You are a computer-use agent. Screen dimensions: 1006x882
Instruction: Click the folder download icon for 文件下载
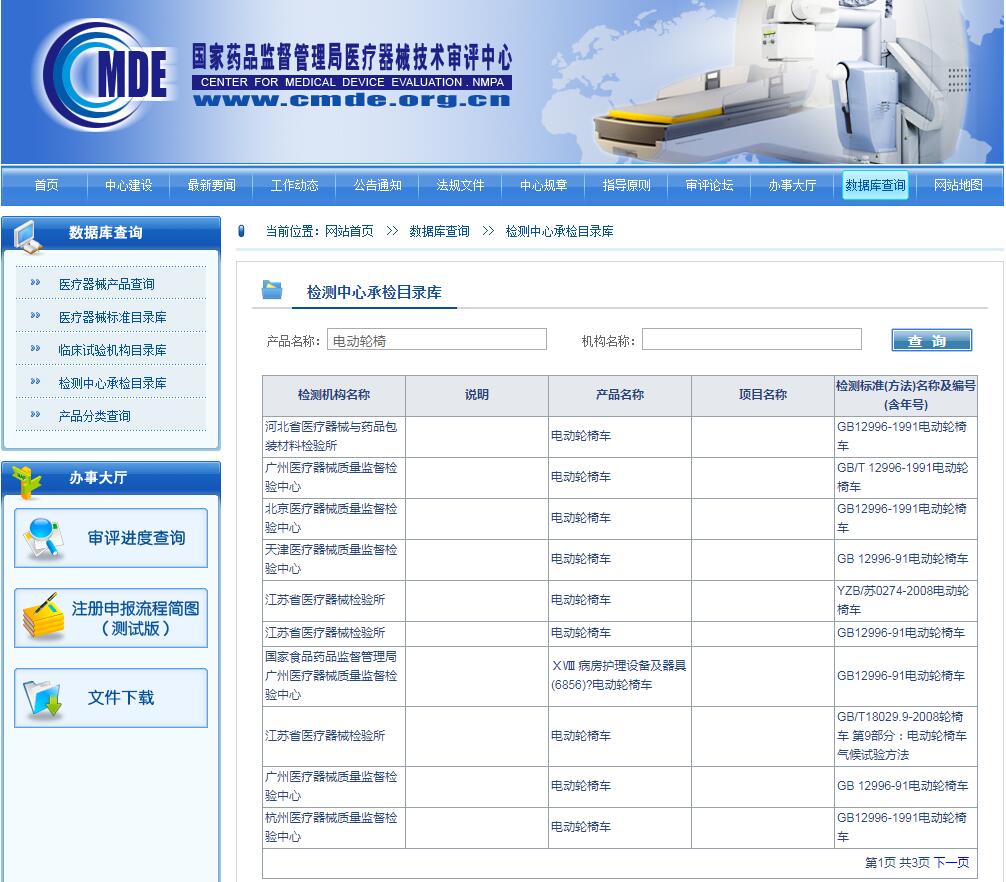coord(44,698)
